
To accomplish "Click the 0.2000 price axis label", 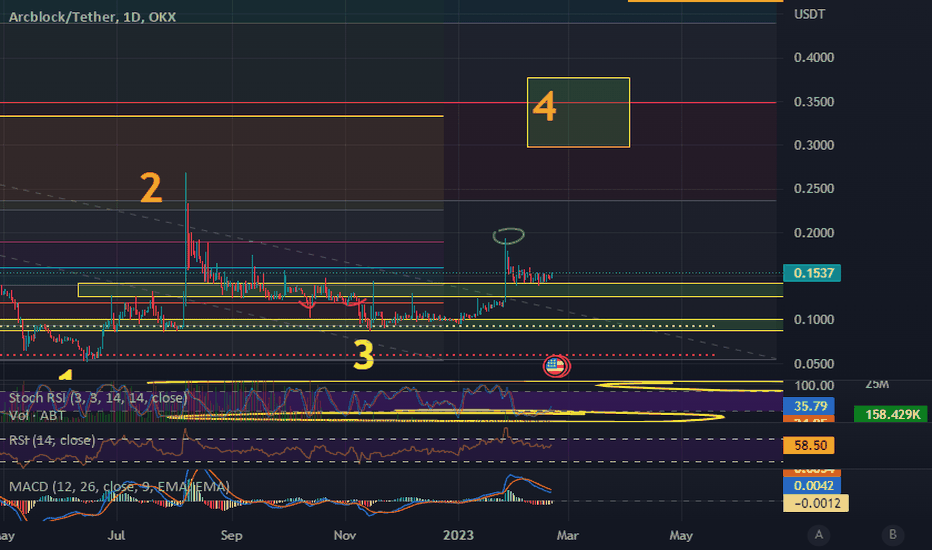I will [814, 232].
